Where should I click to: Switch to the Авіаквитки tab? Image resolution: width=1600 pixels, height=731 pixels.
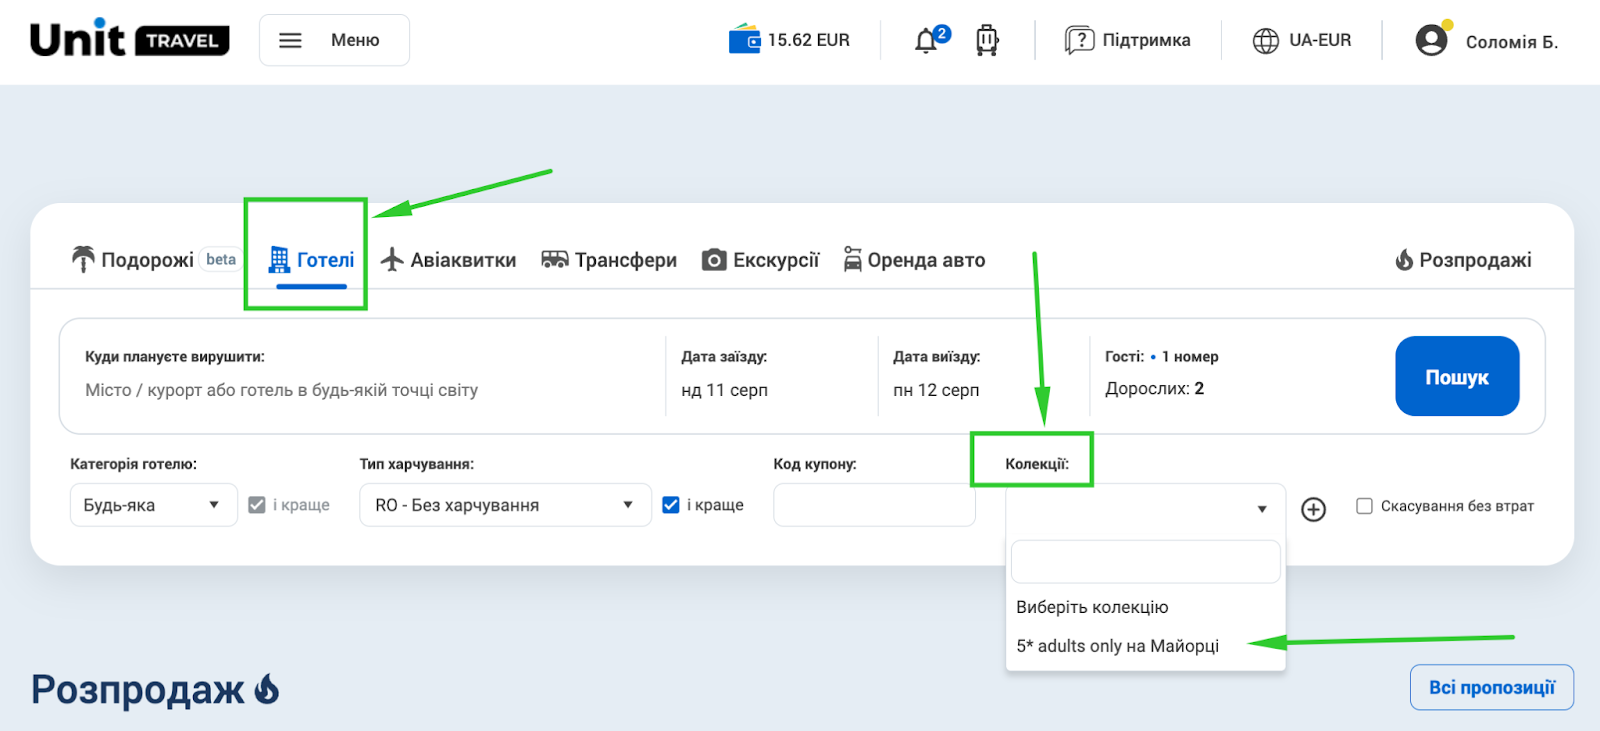coord(449,260)
